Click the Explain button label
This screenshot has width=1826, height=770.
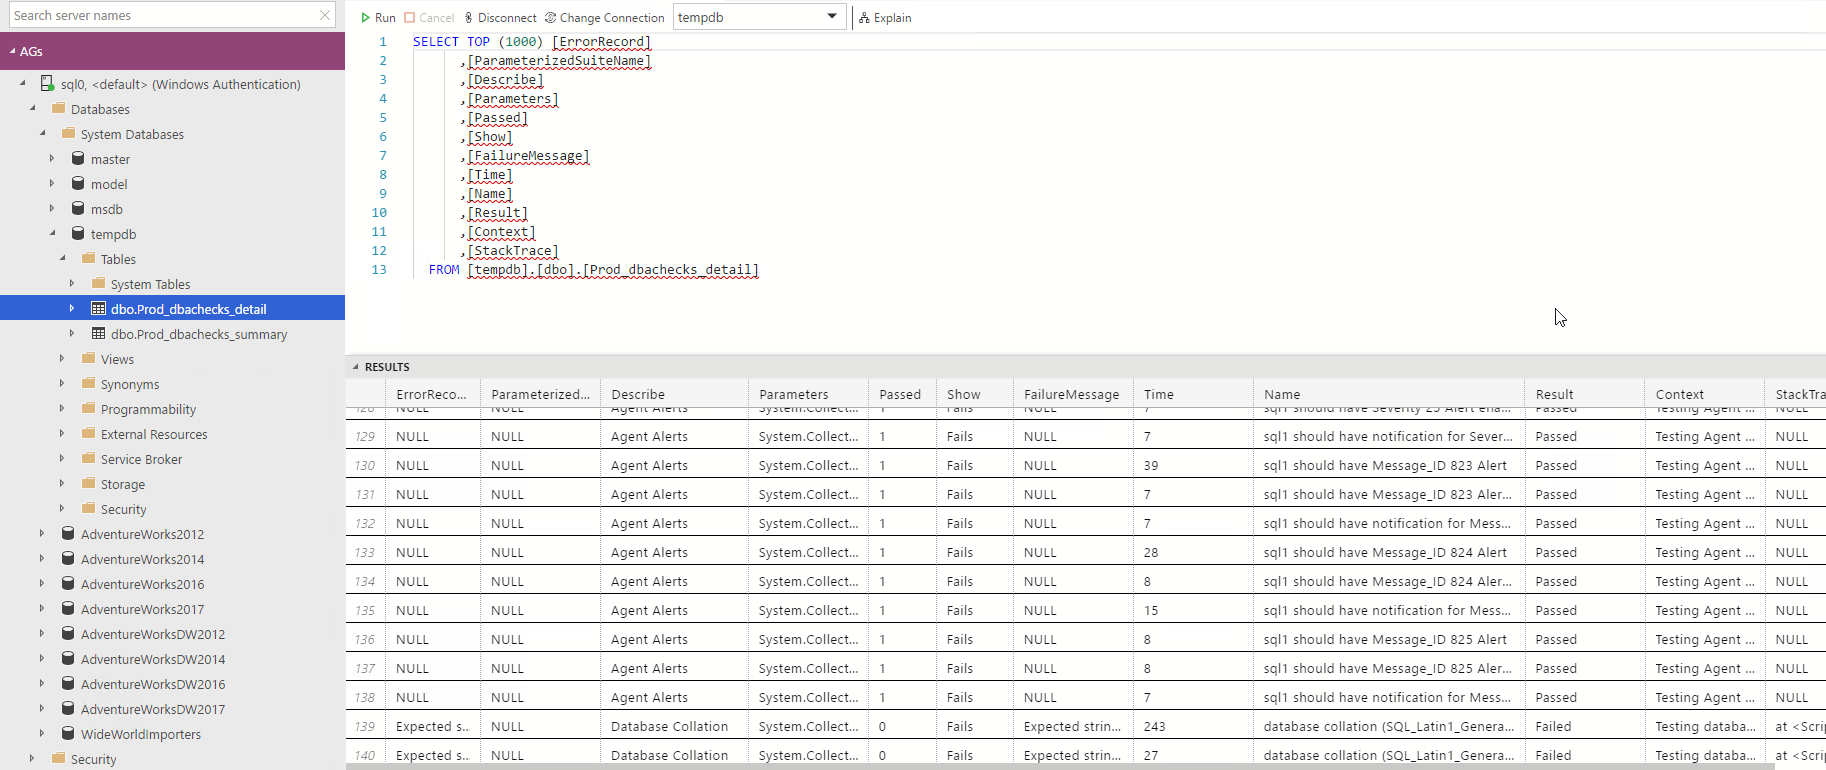click(892, 18)
